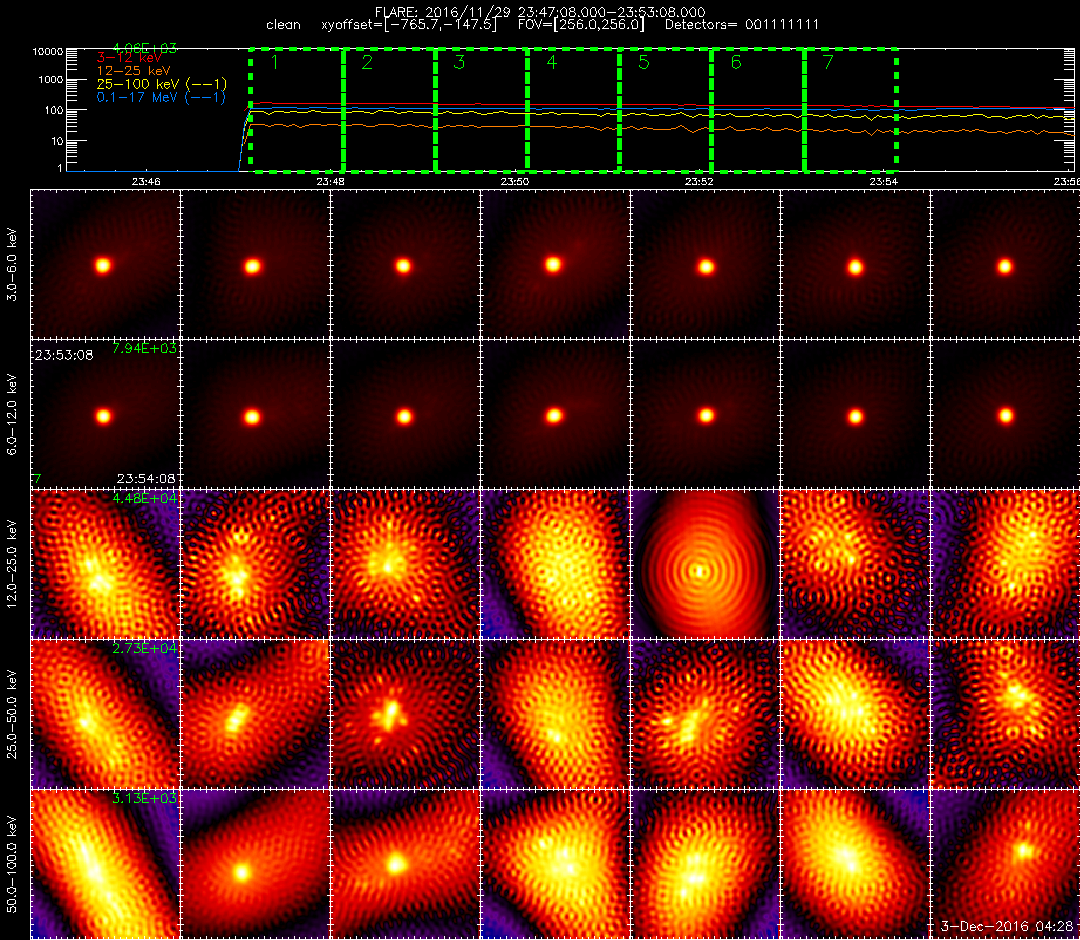Open sixth-interval image in 6.0-12.0 keV row
This screenshot has width=1080, height=940.
click(855, 415)
